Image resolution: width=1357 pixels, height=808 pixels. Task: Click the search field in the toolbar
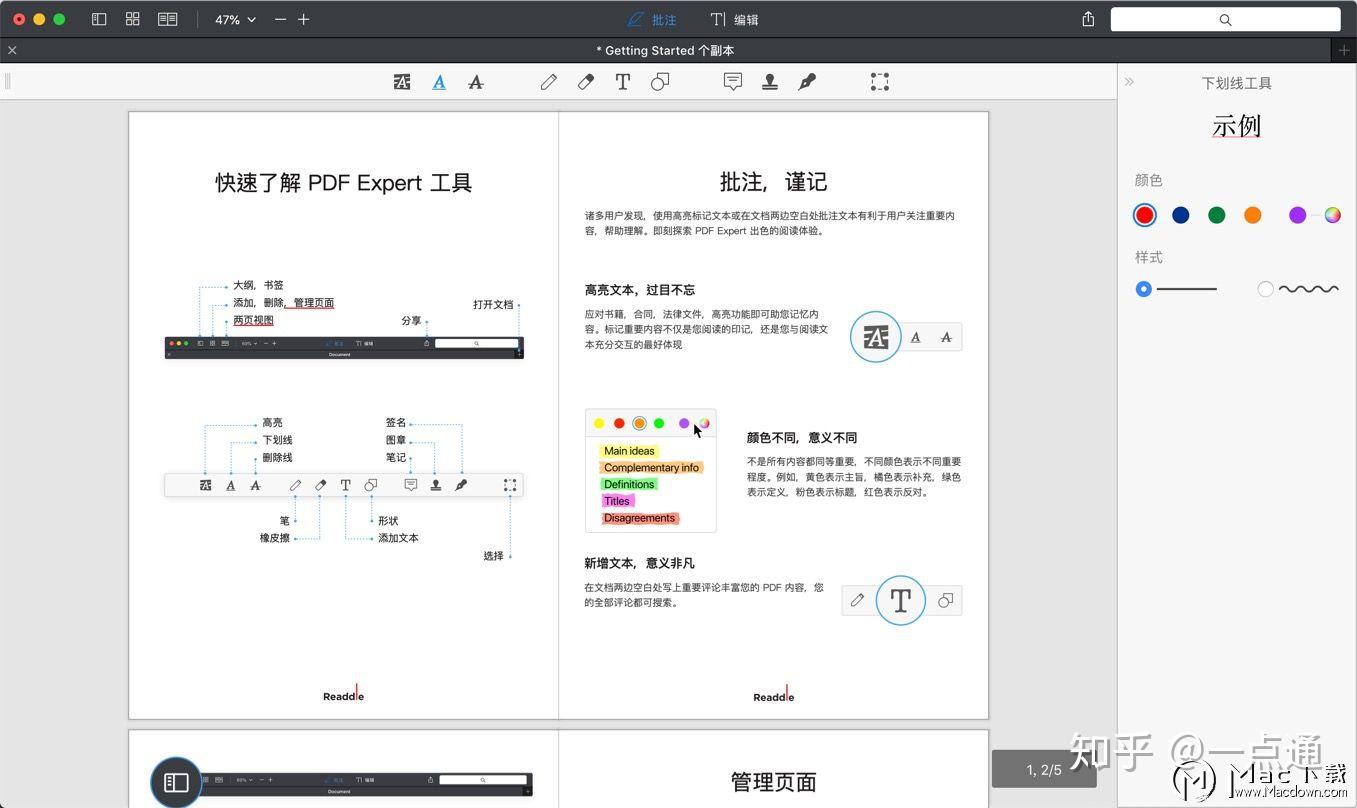[x=1225, y=19]
